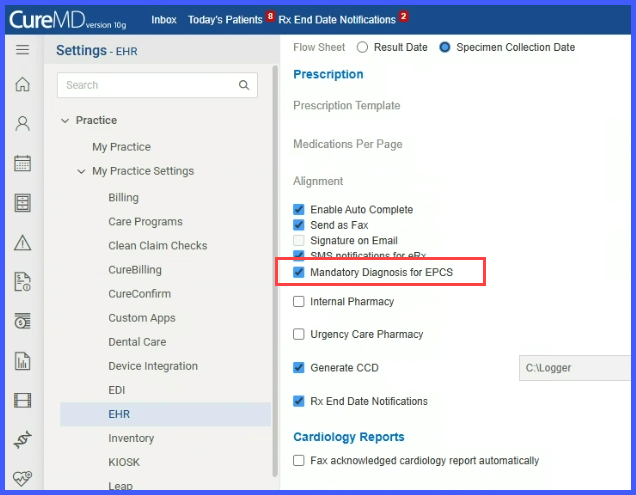Screen dimensions: 636x495
Task: Toggle Send as Fax checkbox
Action: (x=299, y=225)
